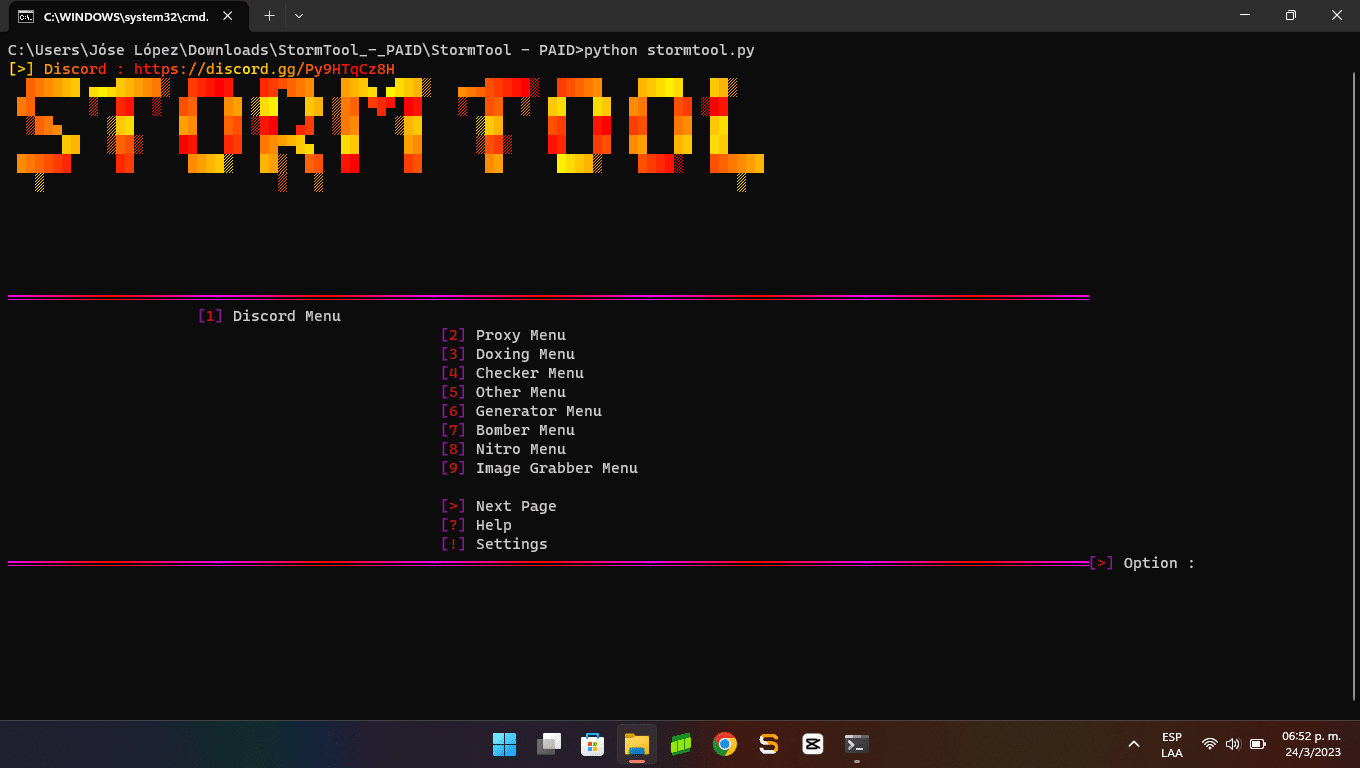The height and width of the screenshot is (768, 1360).
Task: Open Wi-Fi network settings in tray
Action: [x=1210, y=744]
